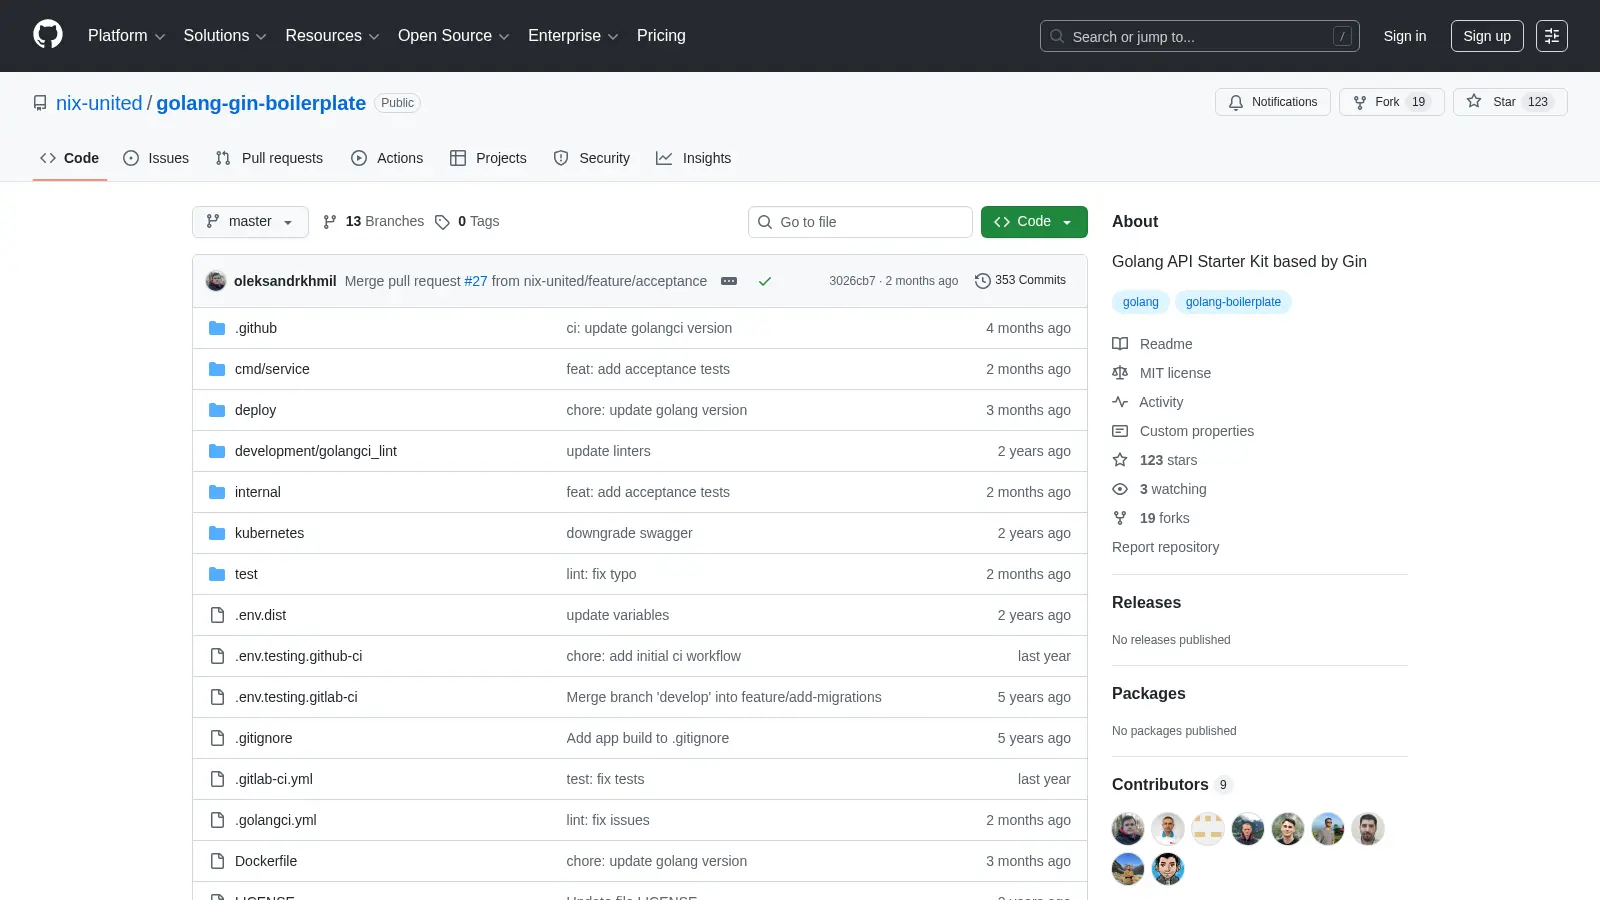Click the file icon next to .gitignore
This screenshot has width=1600, height=900.
pyautogui.click(x=217, y=738)
